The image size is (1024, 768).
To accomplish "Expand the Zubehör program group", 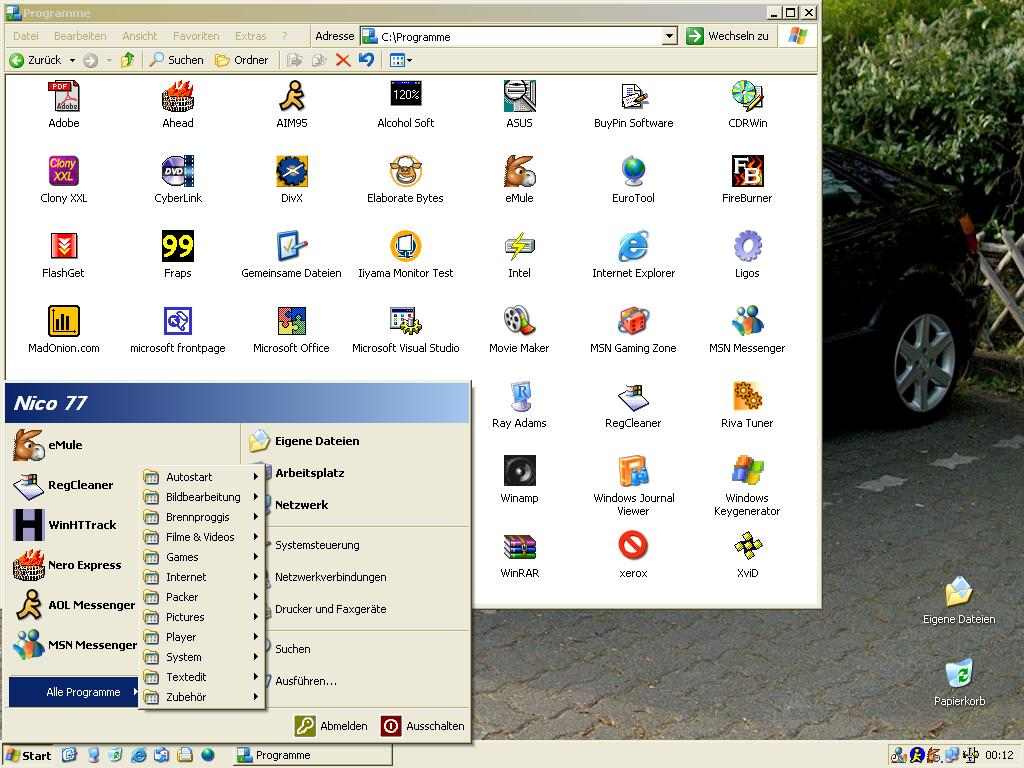I will click(202, 697).
